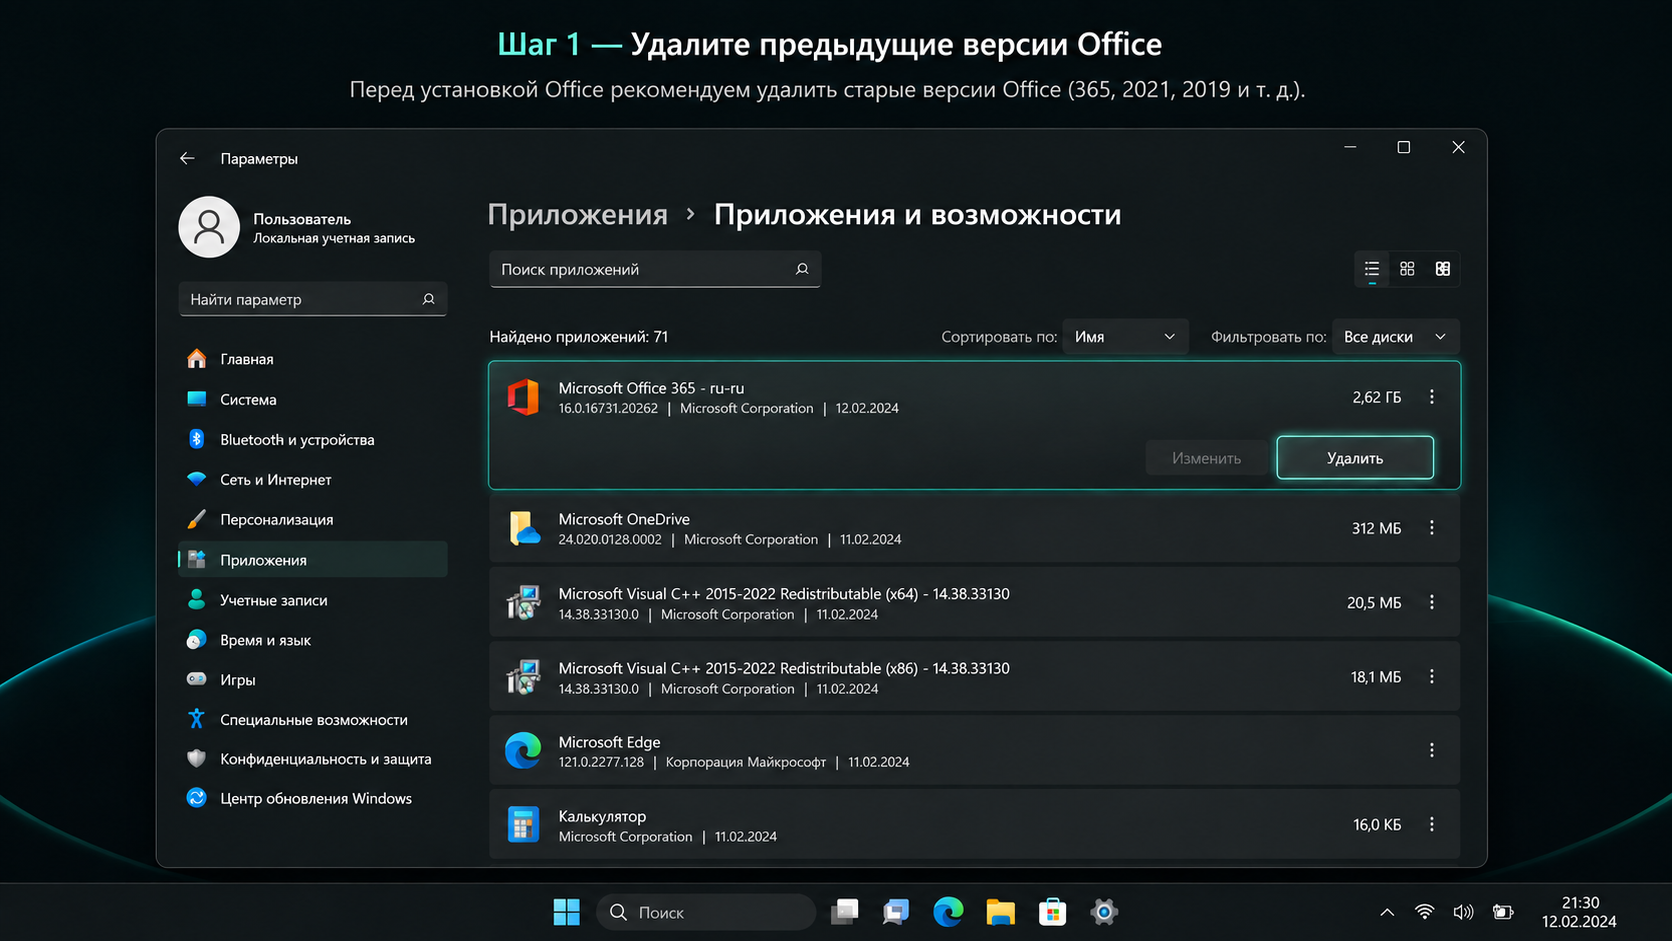1672x941 pixels.
Task: Select the Microsoft OneDrive list row
Action: (974, 528)
